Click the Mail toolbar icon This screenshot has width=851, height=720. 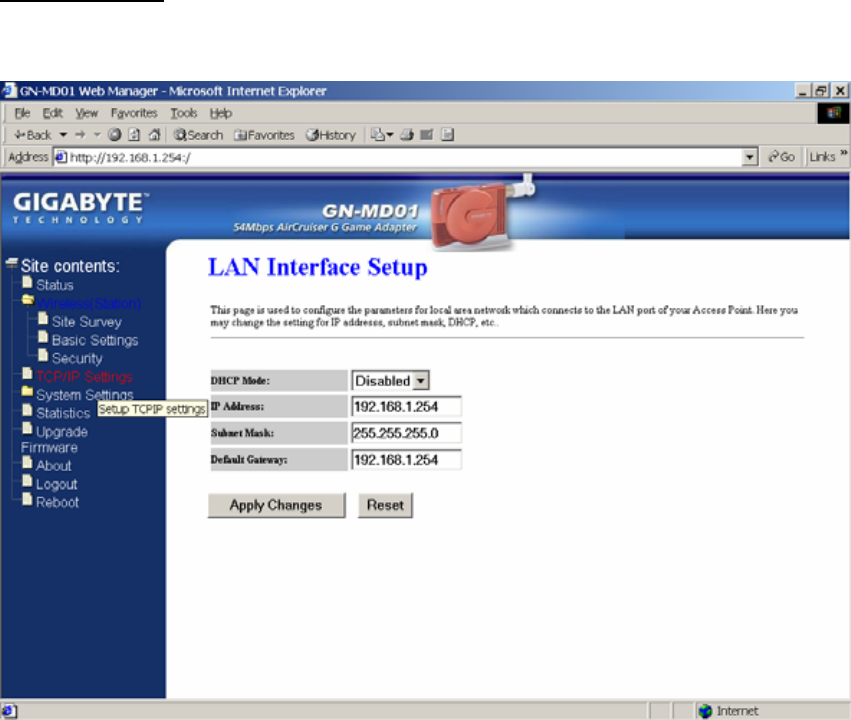tap(382, 135)
